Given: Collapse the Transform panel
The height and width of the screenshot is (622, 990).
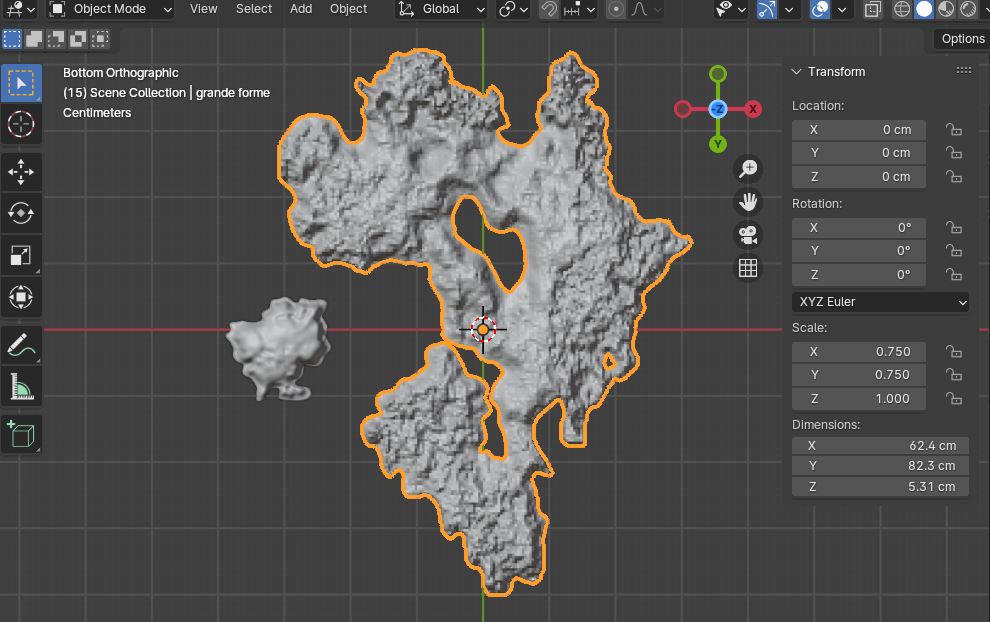Looking at the screenshot, I should pyautogui.click(x=797, y=72).
